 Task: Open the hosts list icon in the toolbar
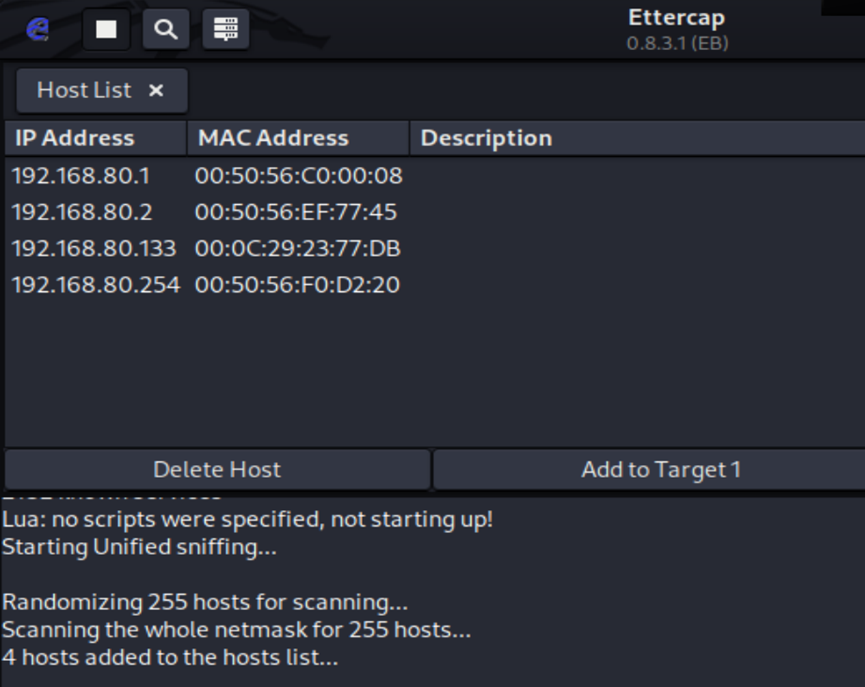pyautogui.click(x=226, y=30)
